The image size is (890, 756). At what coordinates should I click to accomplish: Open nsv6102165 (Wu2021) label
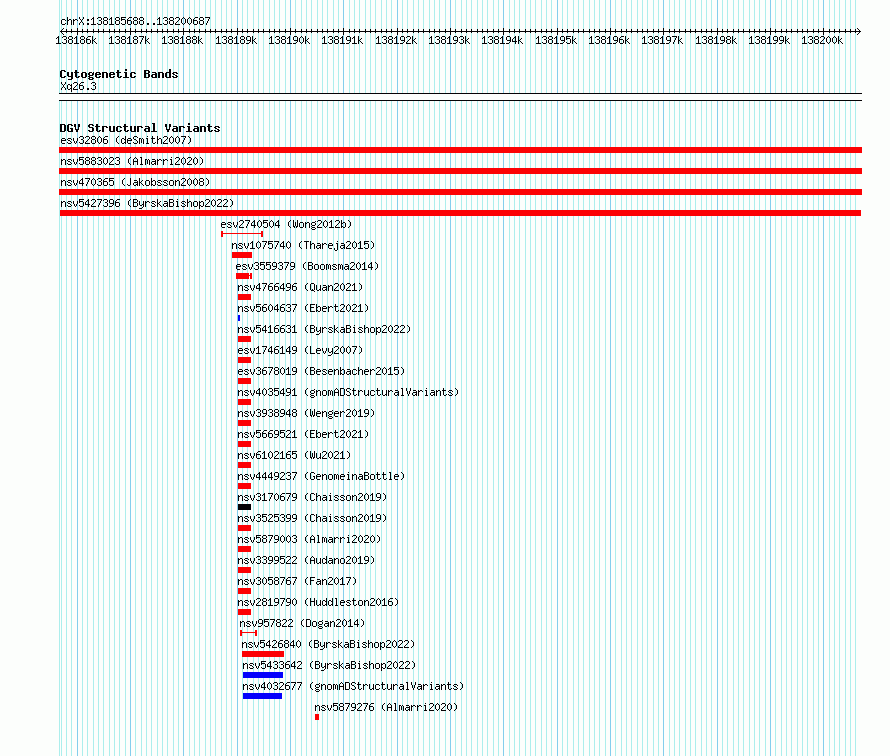tap(294, 455)
